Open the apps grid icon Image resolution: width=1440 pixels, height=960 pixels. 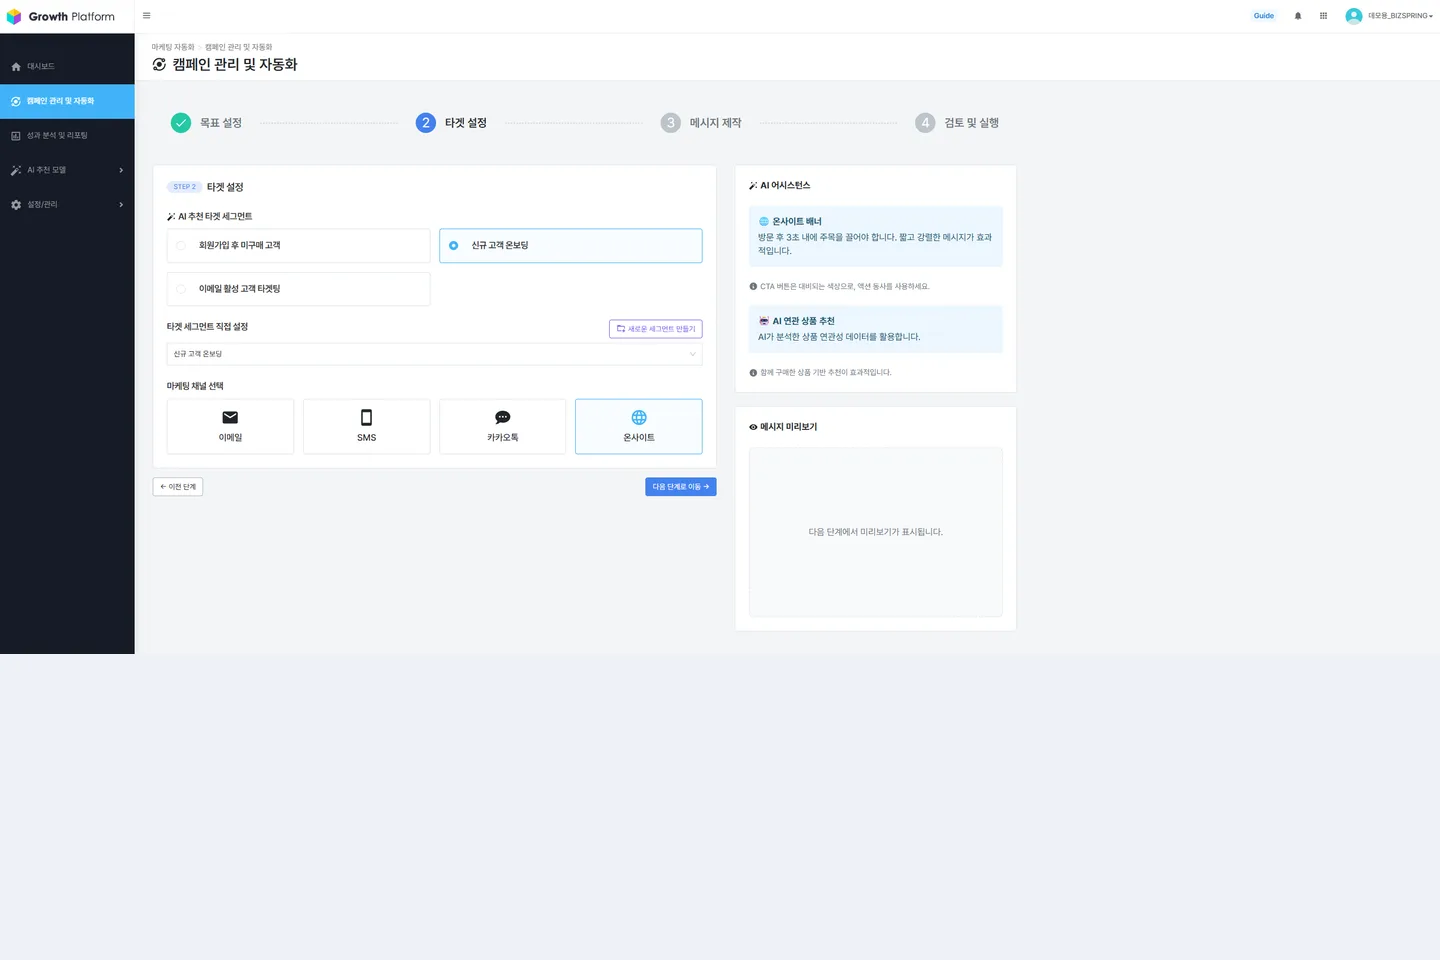(1323, 16)
